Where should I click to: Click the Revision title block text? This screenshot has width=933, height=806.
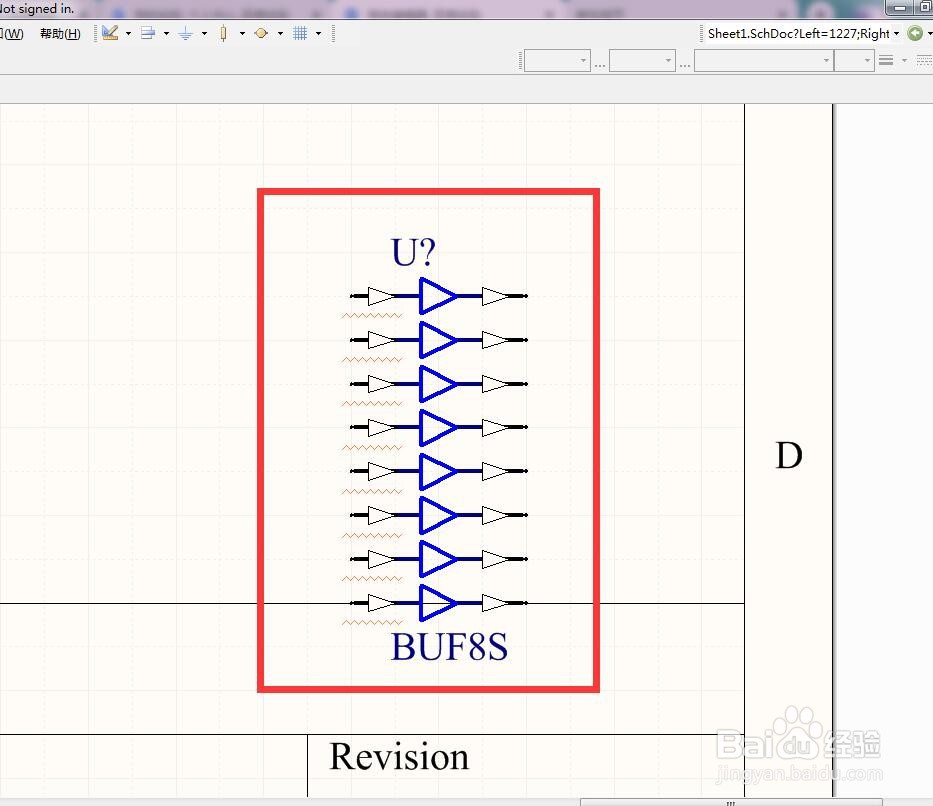[x=399, y=757]
